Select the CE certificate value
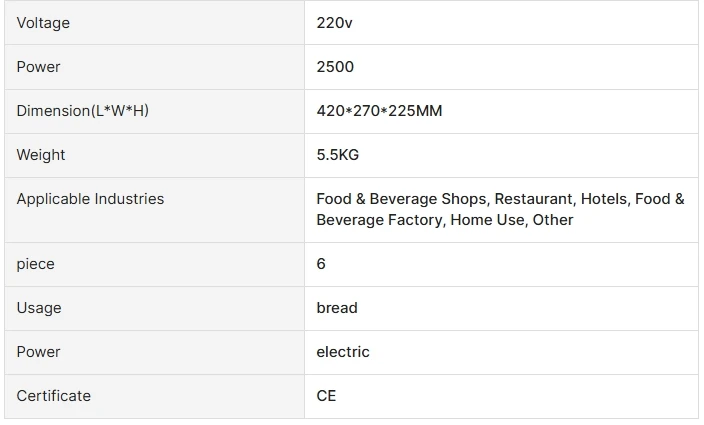This screenshot has height=425, width=704. [x=326, y=396]
